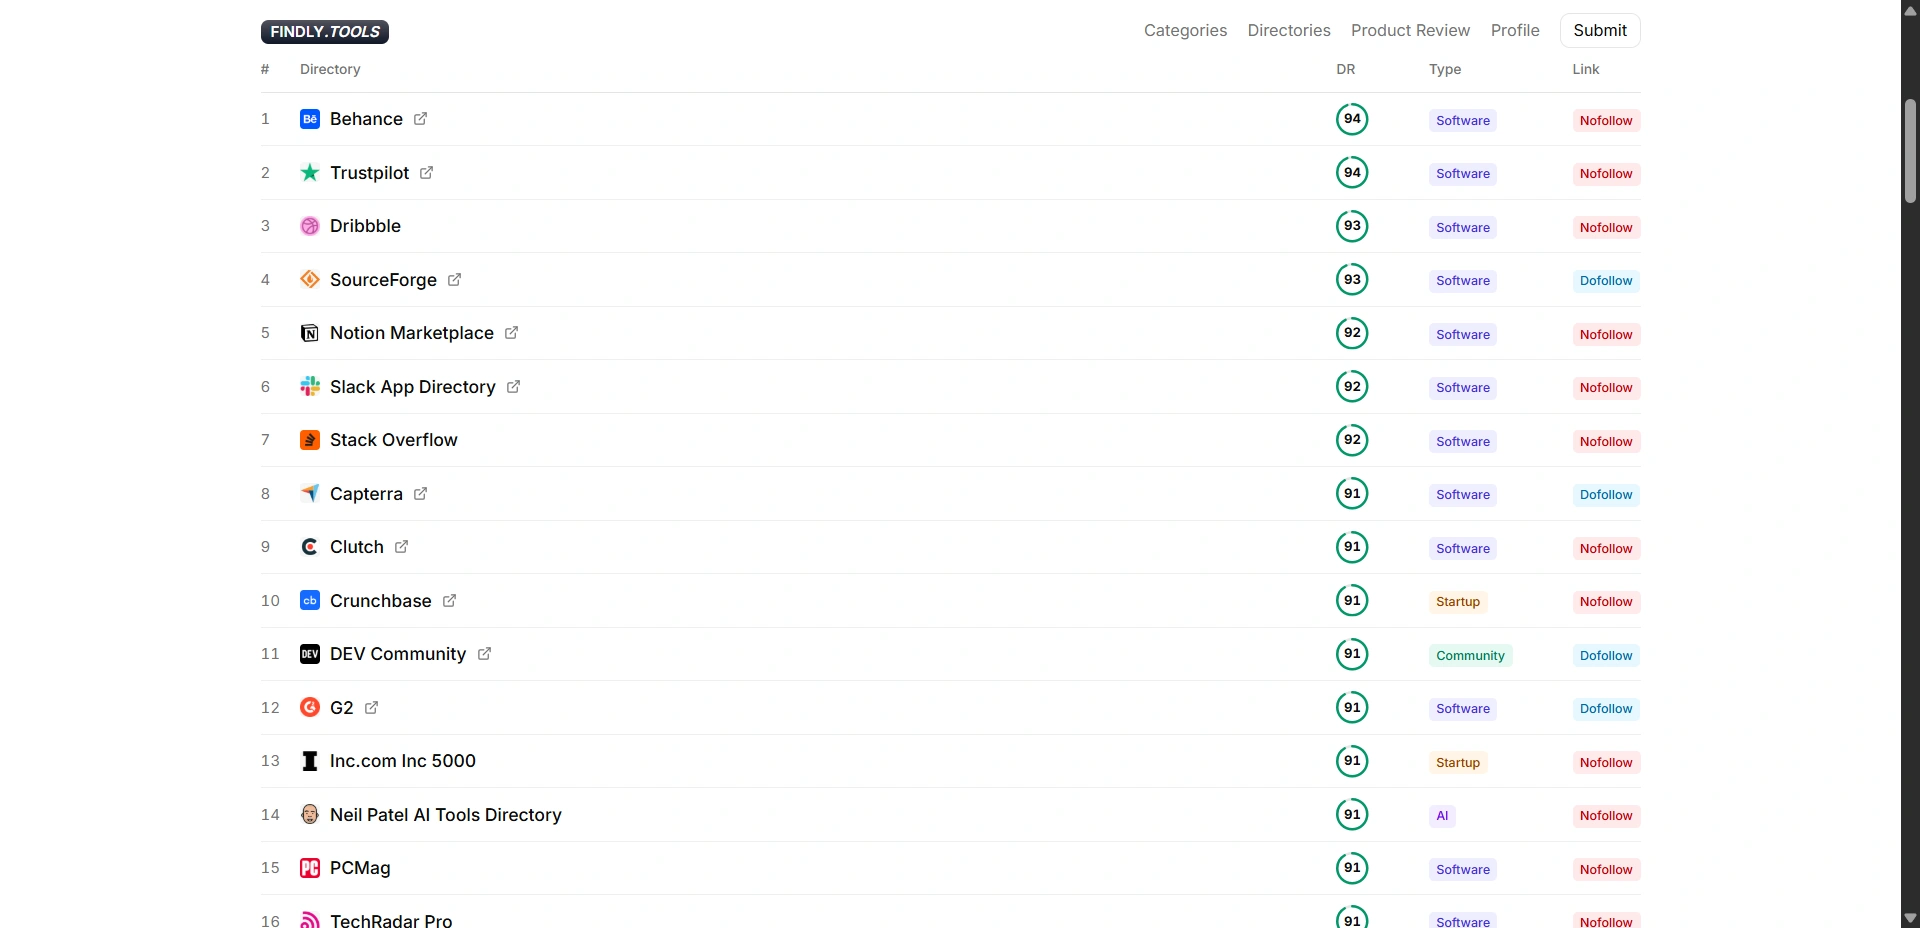Click Dofollow badge in SourceForge row
Screen dimensions: 1920x928
pyautogui.click(x=1606, y=281)
